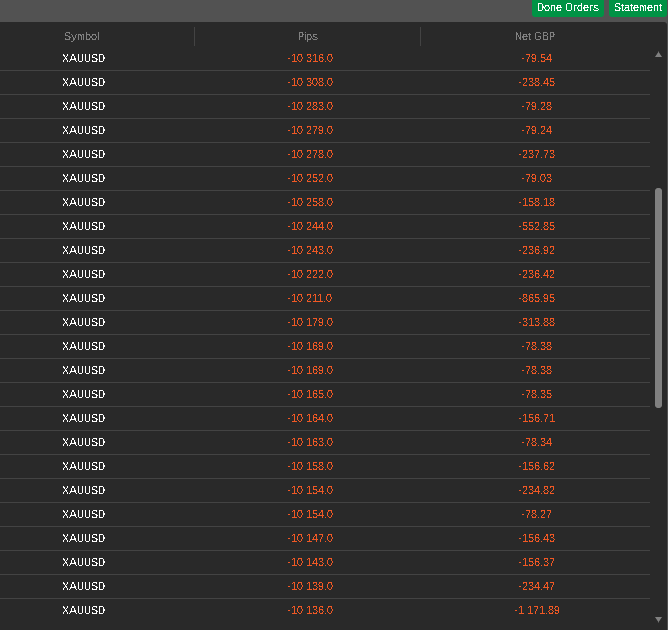Click scrollbar up arrow
This screenshot has height=630, width=668.
tap(658, 55)
